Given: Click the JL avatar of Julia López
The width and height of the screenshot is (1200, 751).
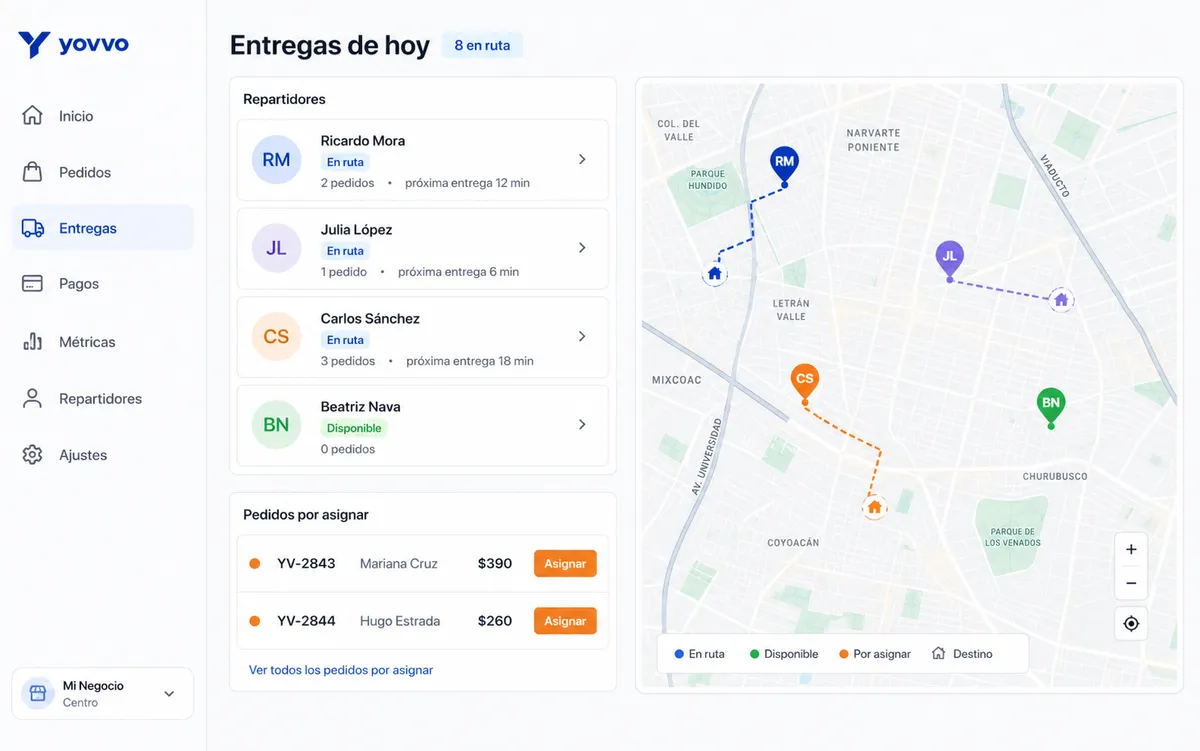Looking at the screenshot, I should pyautogui.click(x=276, y=248).
